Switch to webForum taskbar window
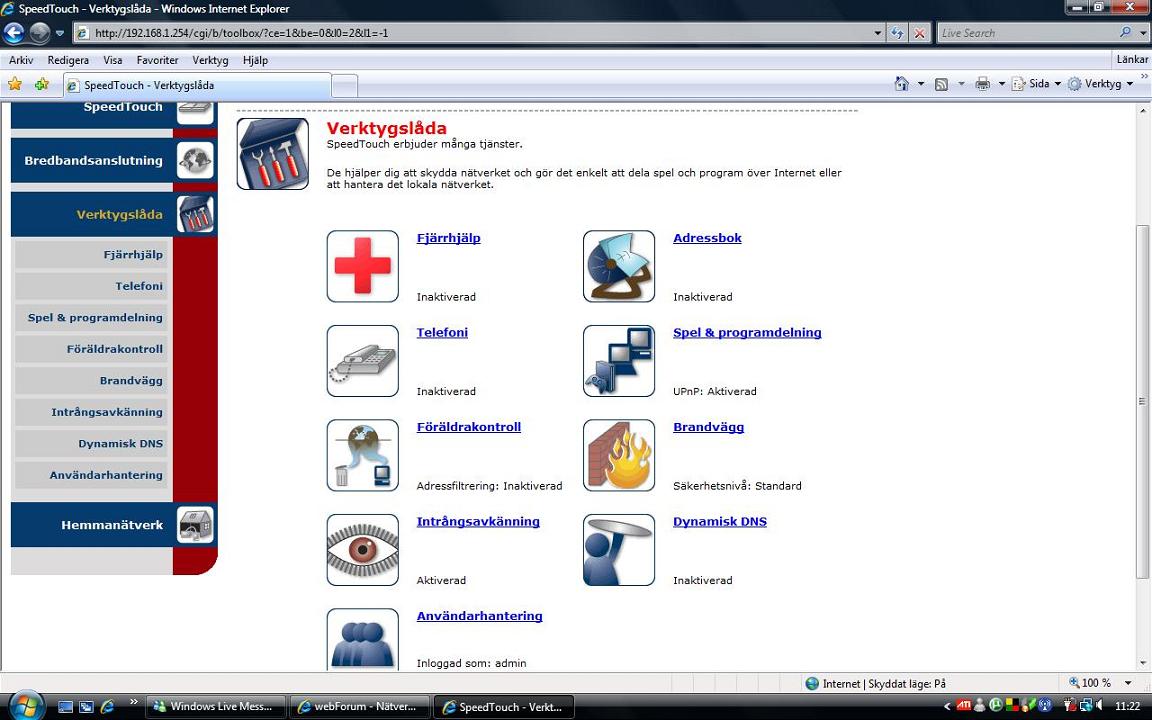1152x720 pixels. (358, 707)
